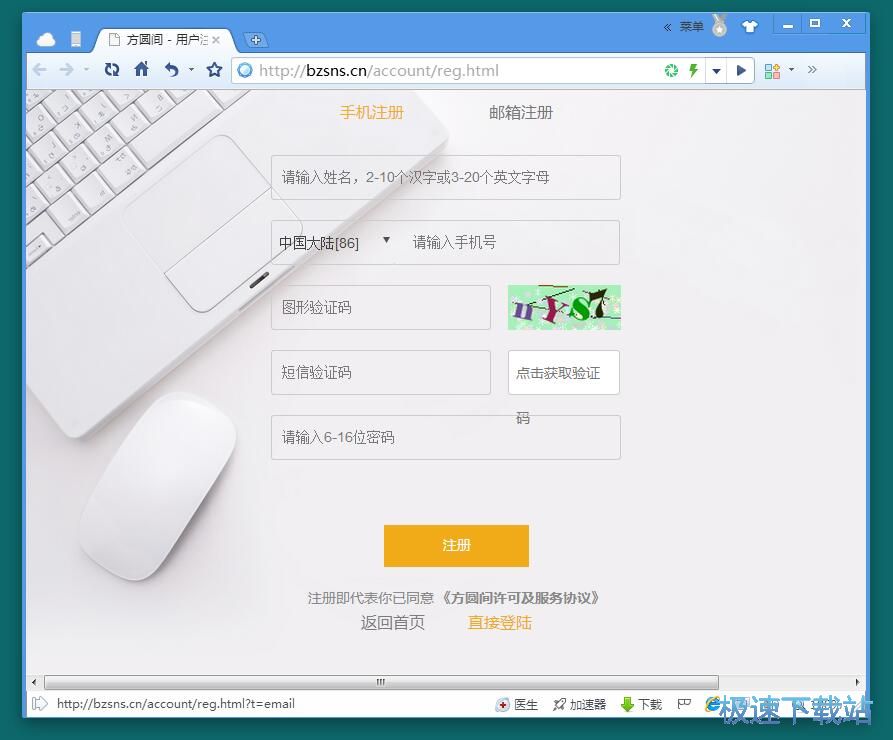Refresh the captcha by clicking its image
This screenshot has height=740, width=893.
tap(563, 307)
